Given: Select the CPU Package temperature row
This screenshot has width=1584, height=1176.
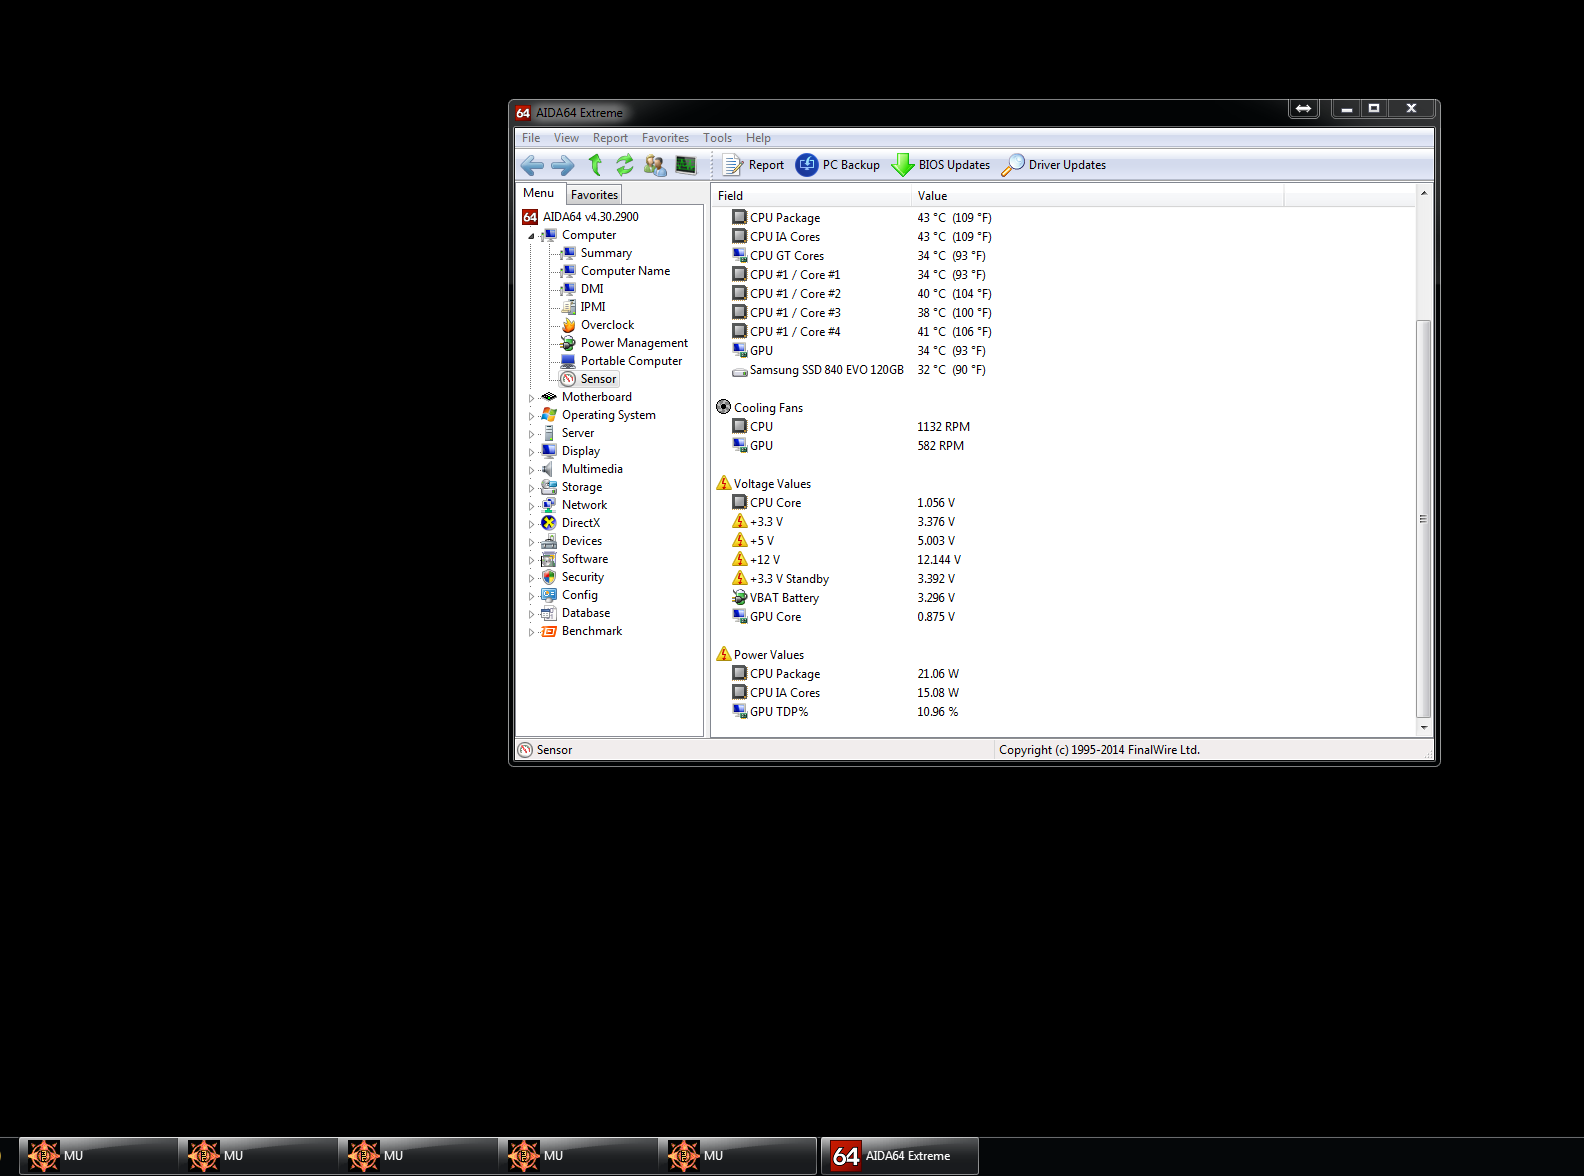Looking at the screenshot, I should tap(1062, 218).
